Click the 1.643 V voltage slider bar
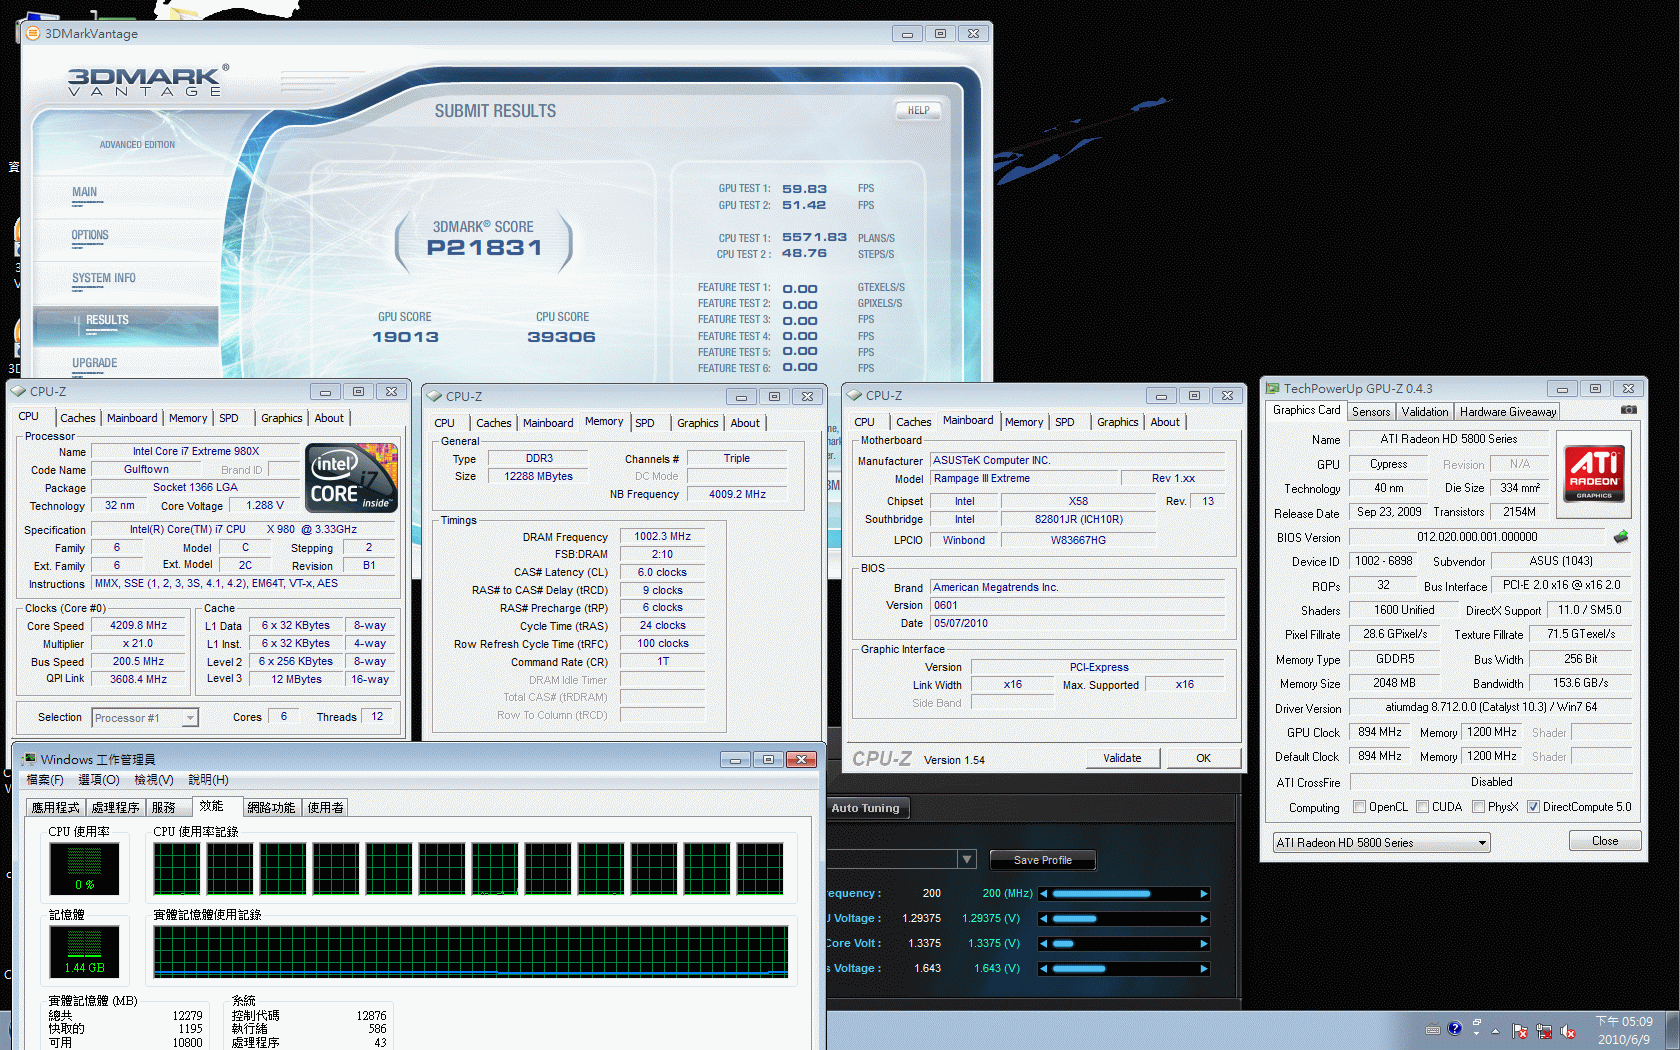1680x1050 pixels. 1124,969
